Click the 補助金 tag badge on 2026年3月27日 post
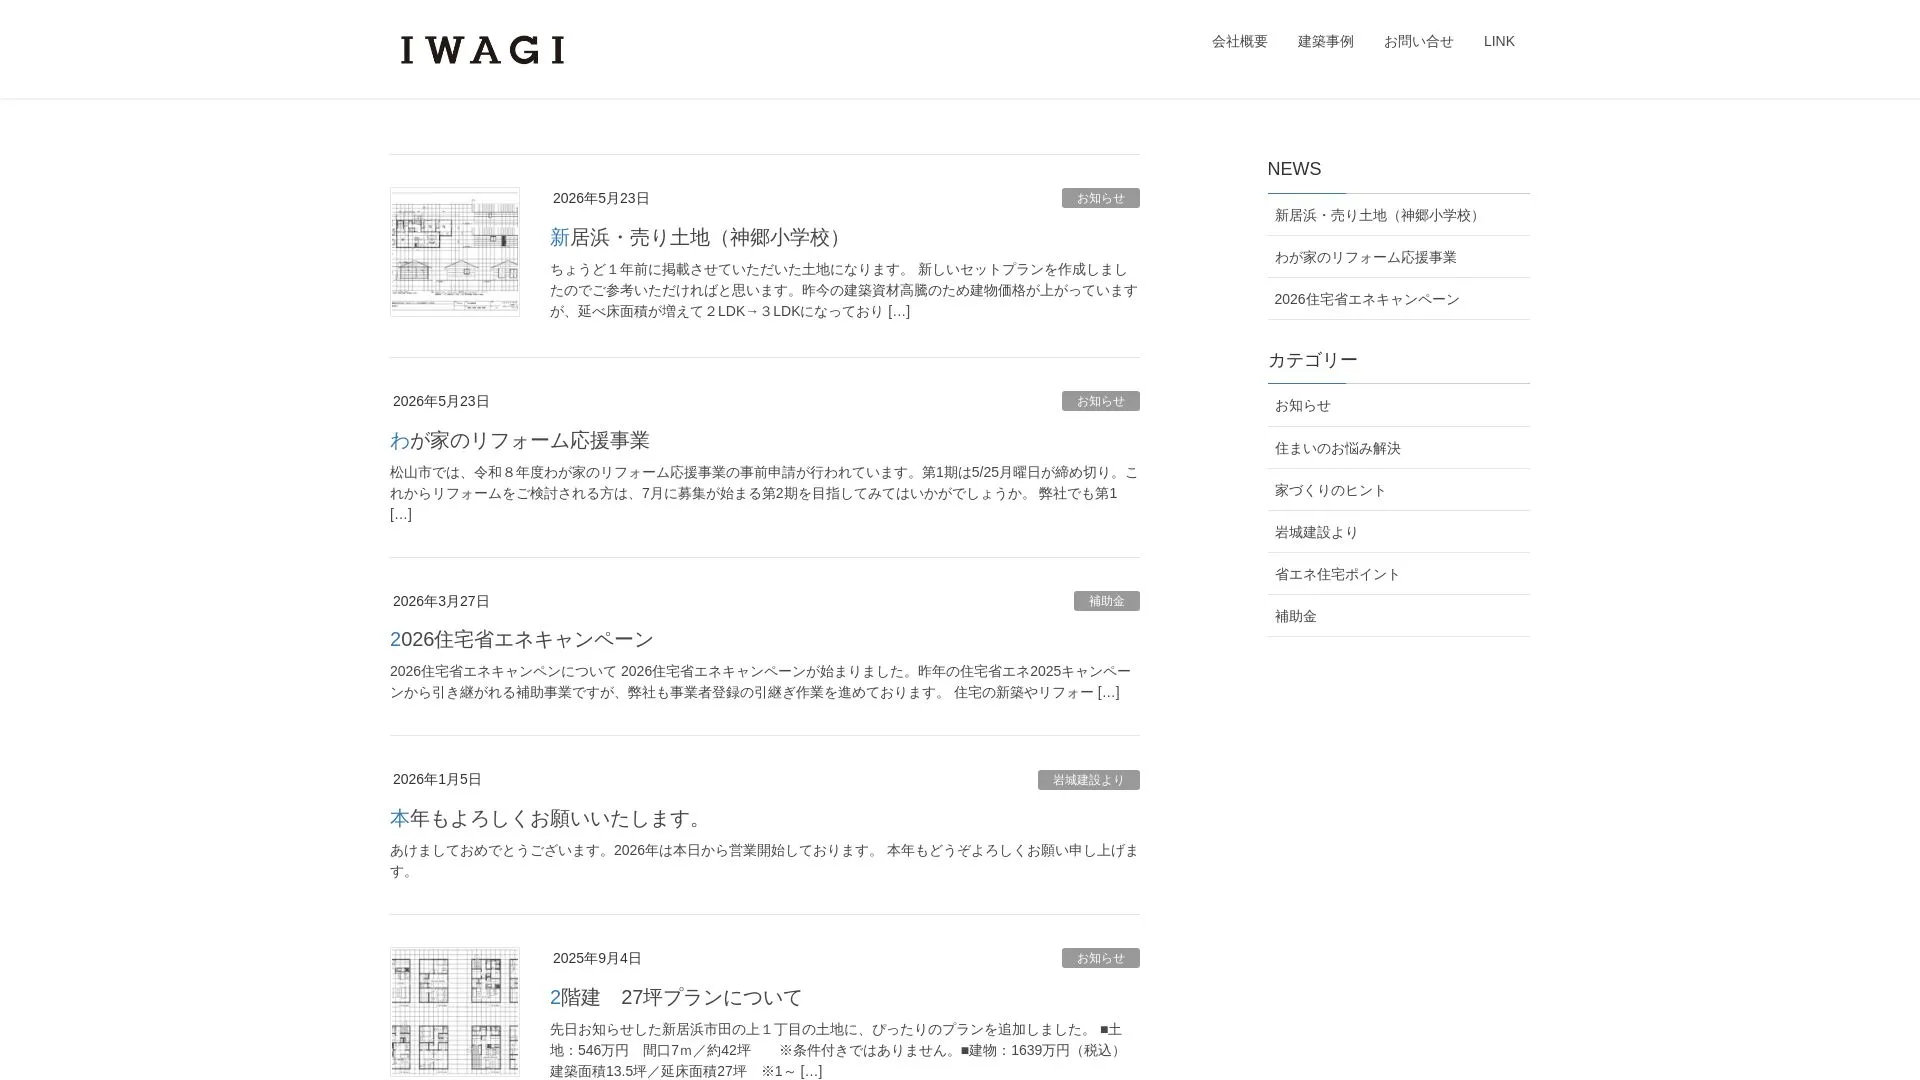 [1106, 601]
